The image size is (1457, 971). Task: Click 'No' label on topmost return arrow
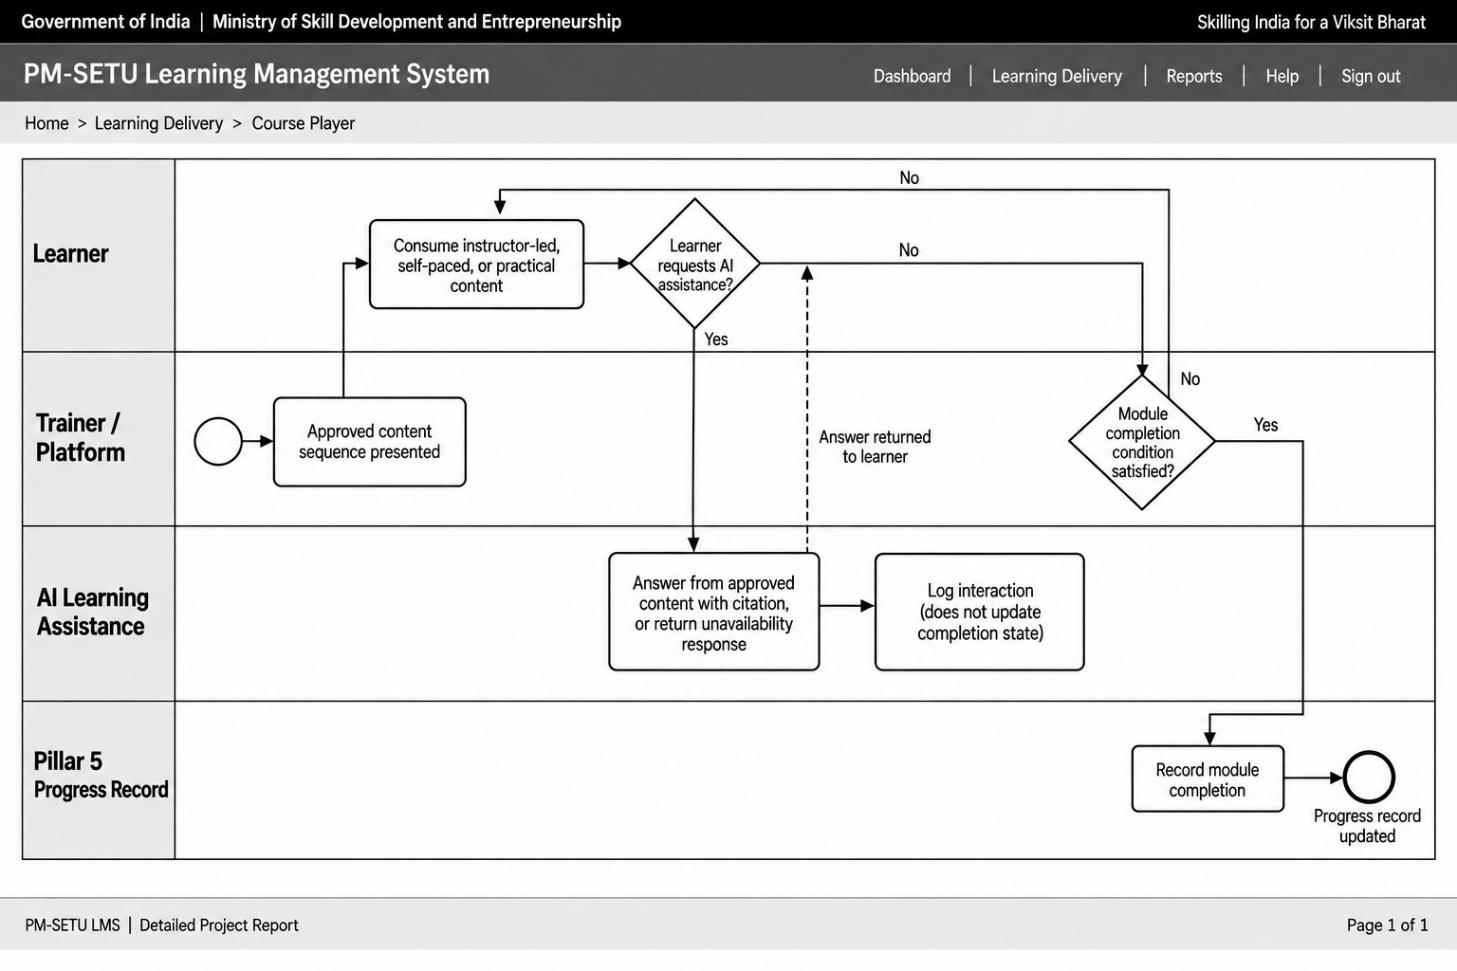(909, 178)
